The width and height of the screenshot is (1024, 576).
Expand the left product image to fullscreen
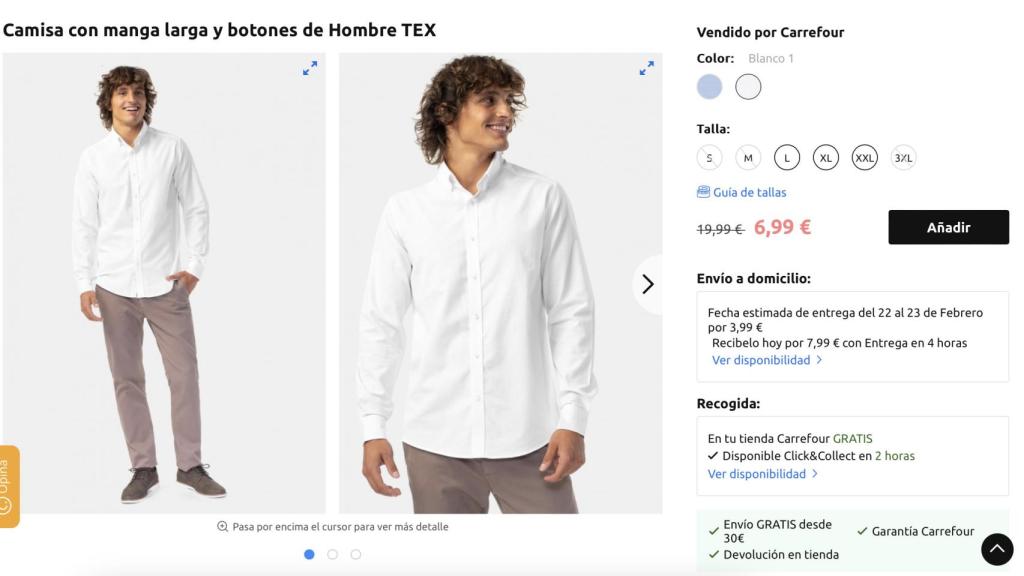(x=309, y=69)
